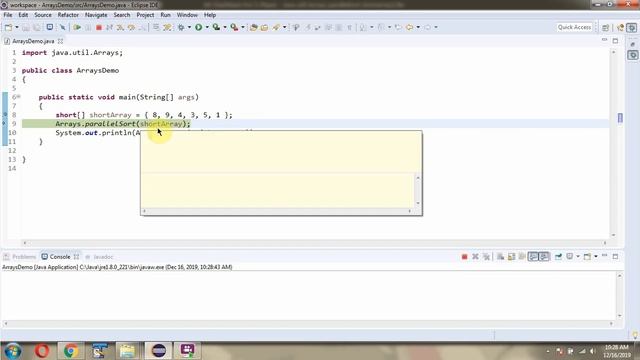Switch to the Javadoc tab
Viewport: 640px width, 360px height.
(x=99, y=257)
